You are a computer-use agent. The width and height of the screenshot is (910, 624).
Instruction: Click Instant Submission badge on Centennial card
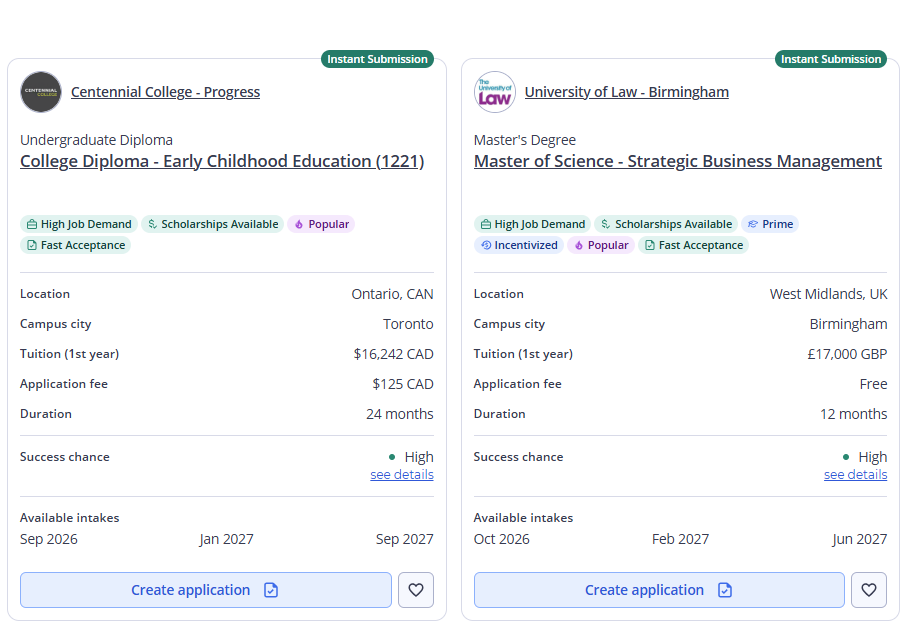(377, 59)
